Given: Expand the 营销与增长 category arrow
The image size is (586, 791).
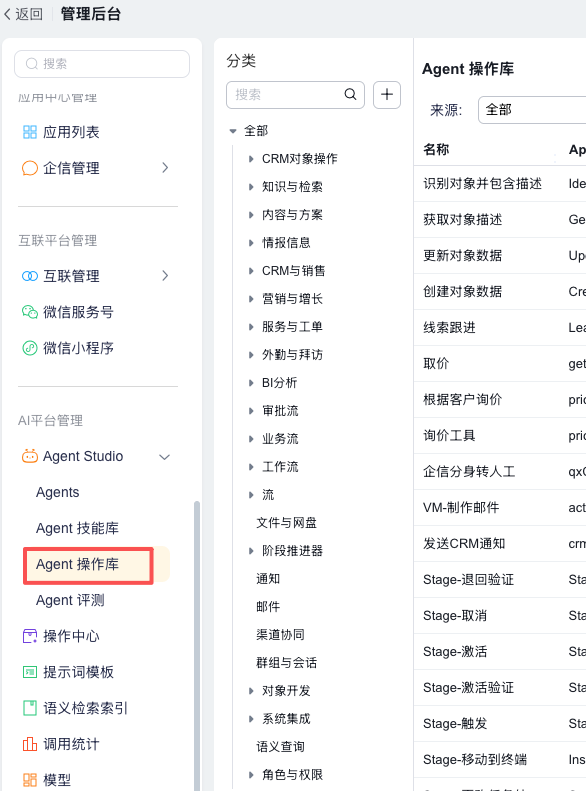Looking at the screenshot, I should point(251,299).
